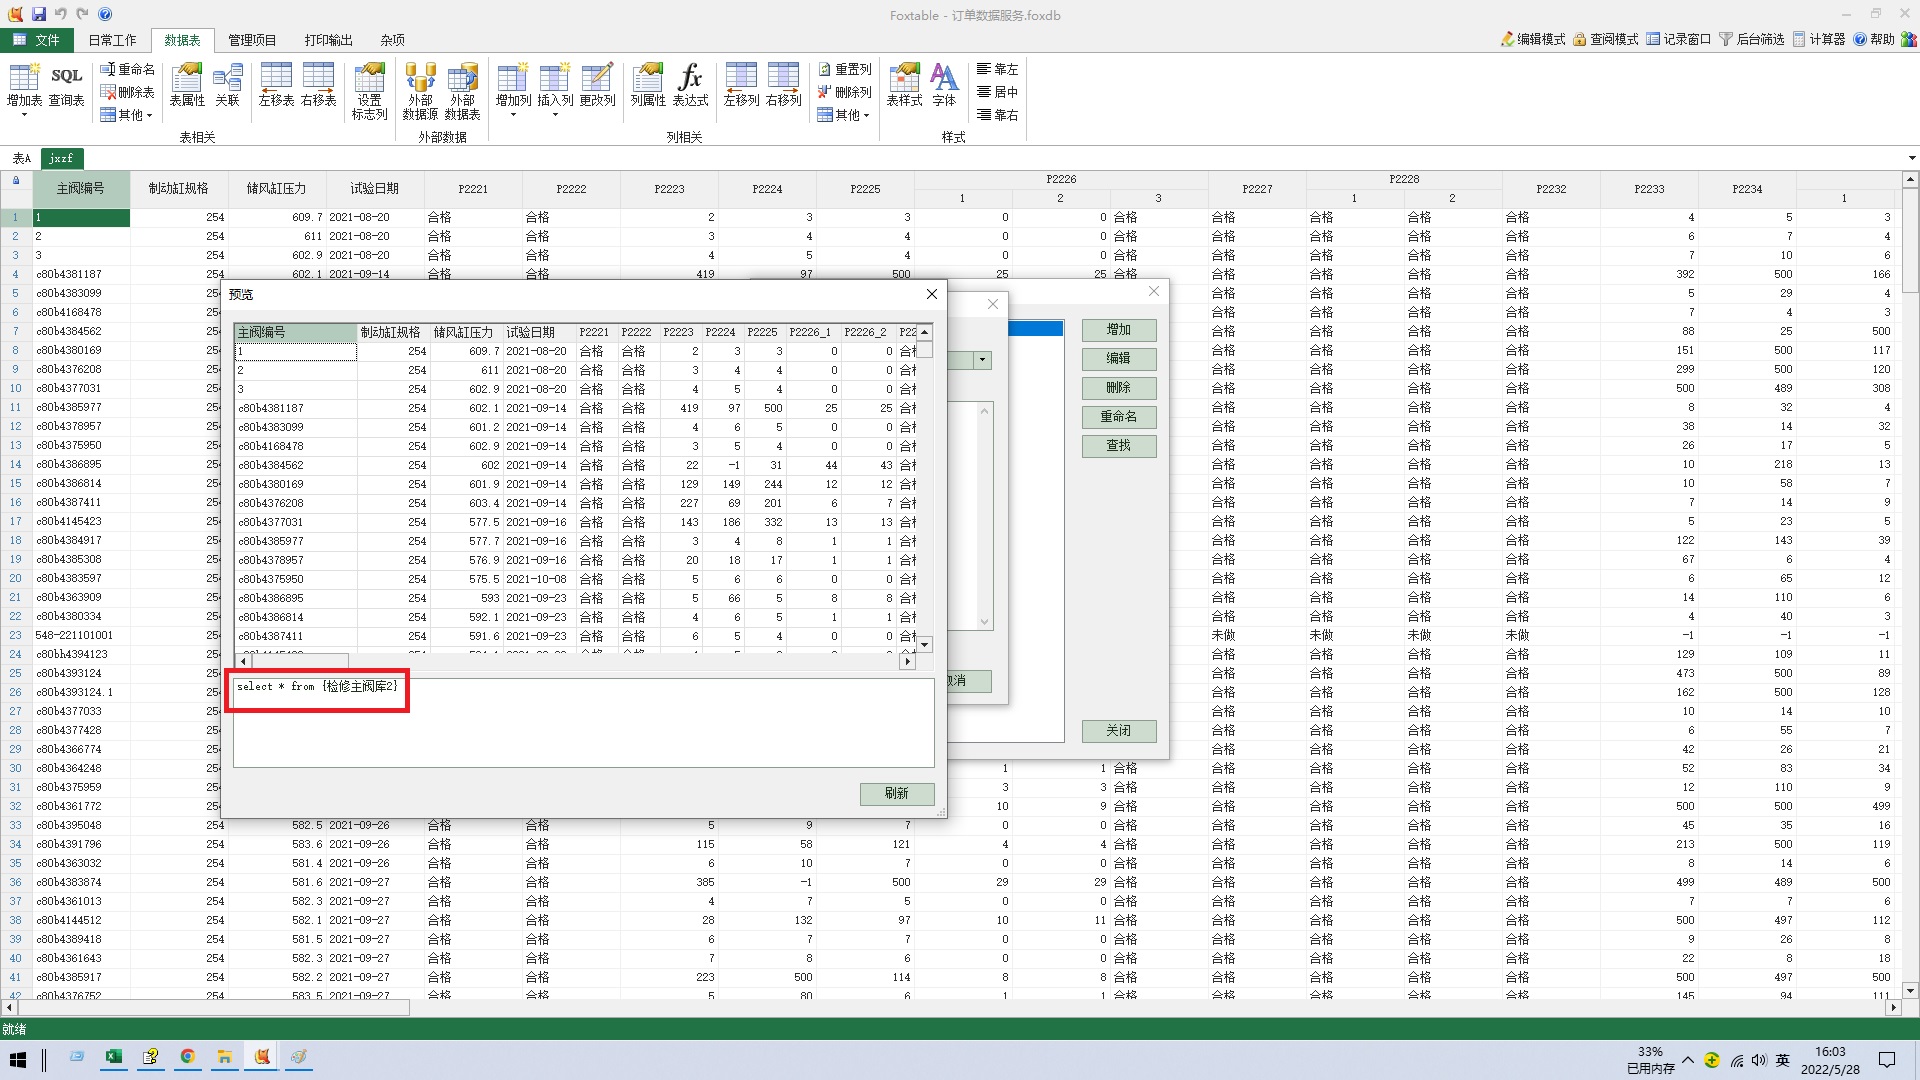Select the jxzf table tab
This screenshot has width=1920, height=1080.
[x=61, y=158]
